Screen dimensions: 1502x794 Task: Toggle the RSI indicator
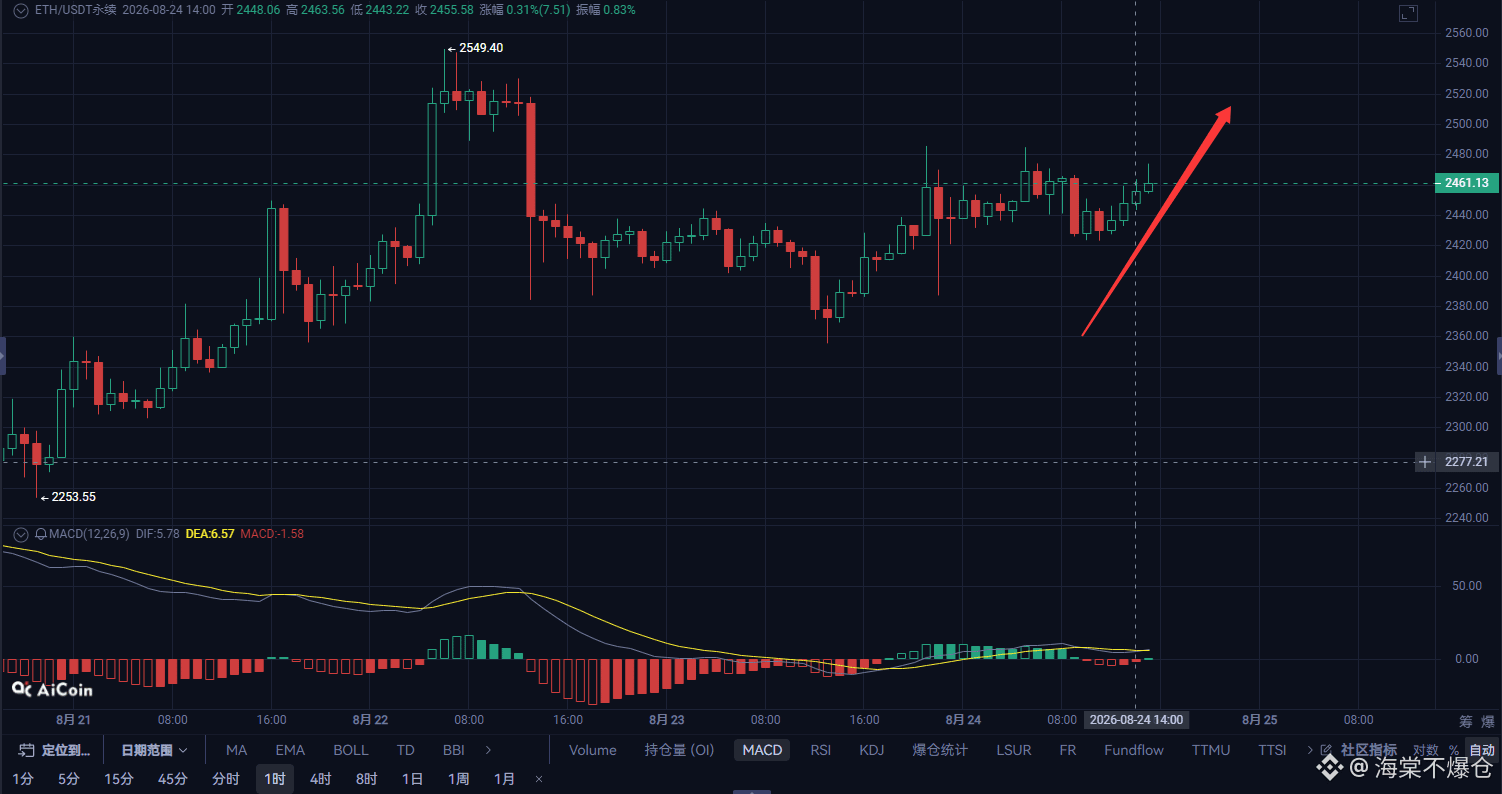(820, 750)
